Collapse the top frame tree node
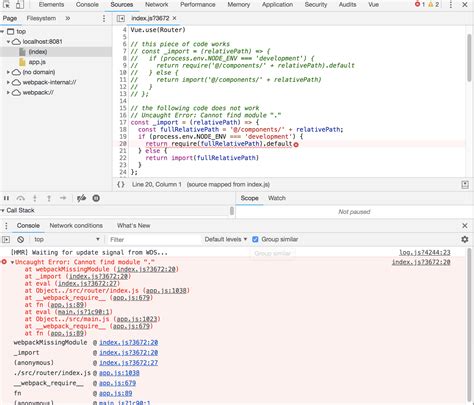The image size is (474, 405). 2,32
